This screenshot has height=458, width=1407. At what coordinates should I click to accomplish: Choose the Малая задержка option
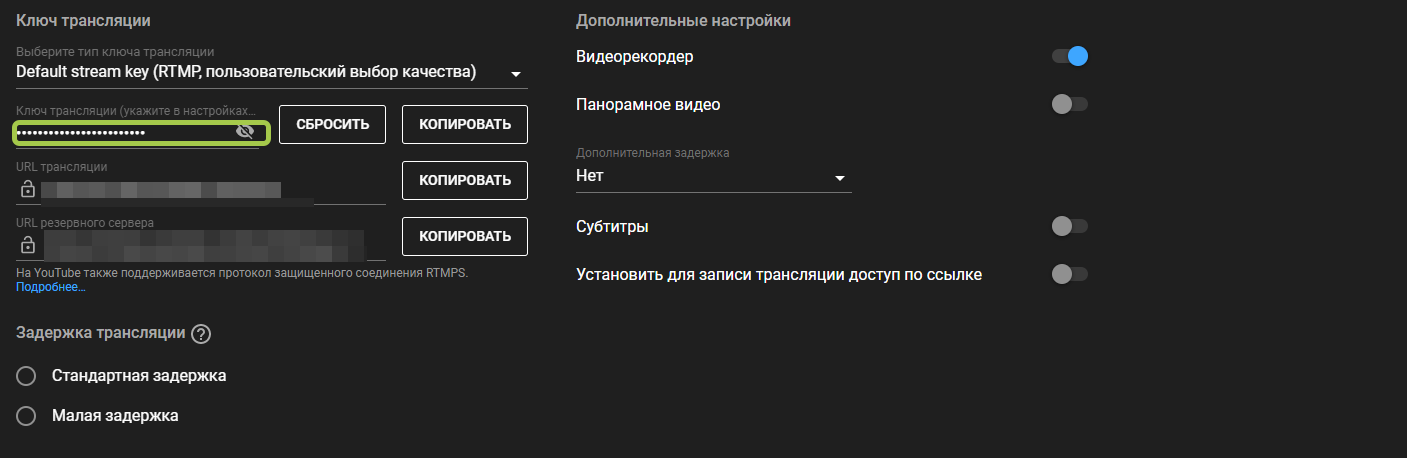point(27,416)
